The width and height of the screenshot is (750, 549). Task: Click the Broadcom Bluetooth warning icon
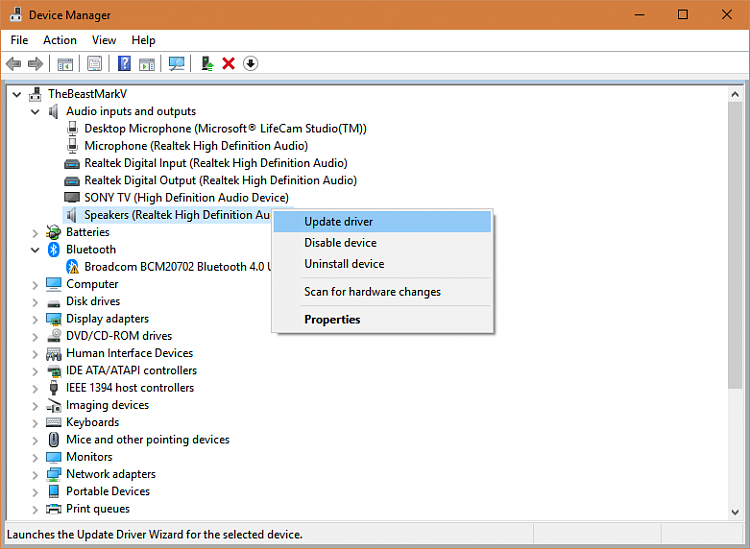[x=72, y=267]
